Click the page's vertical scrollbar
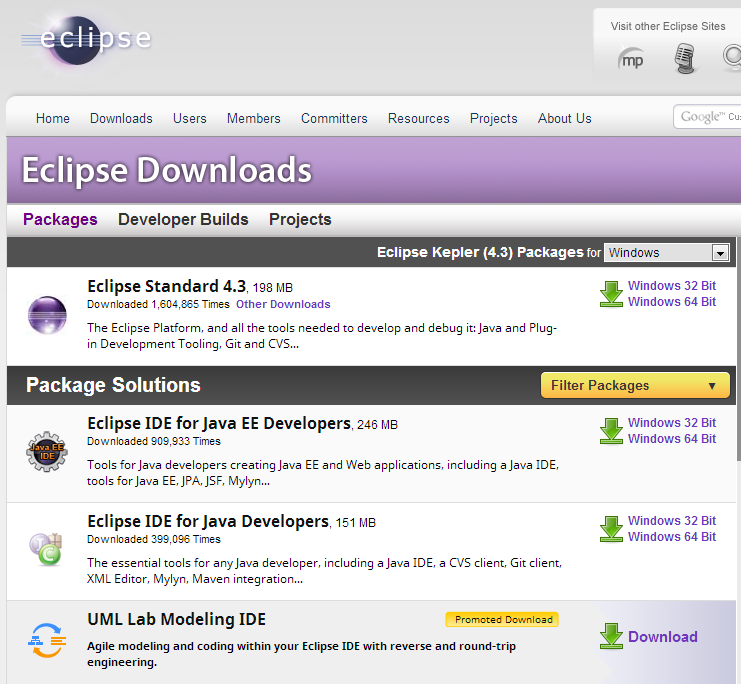The width and height of the screenshot is (741, 684). point(738,349)
